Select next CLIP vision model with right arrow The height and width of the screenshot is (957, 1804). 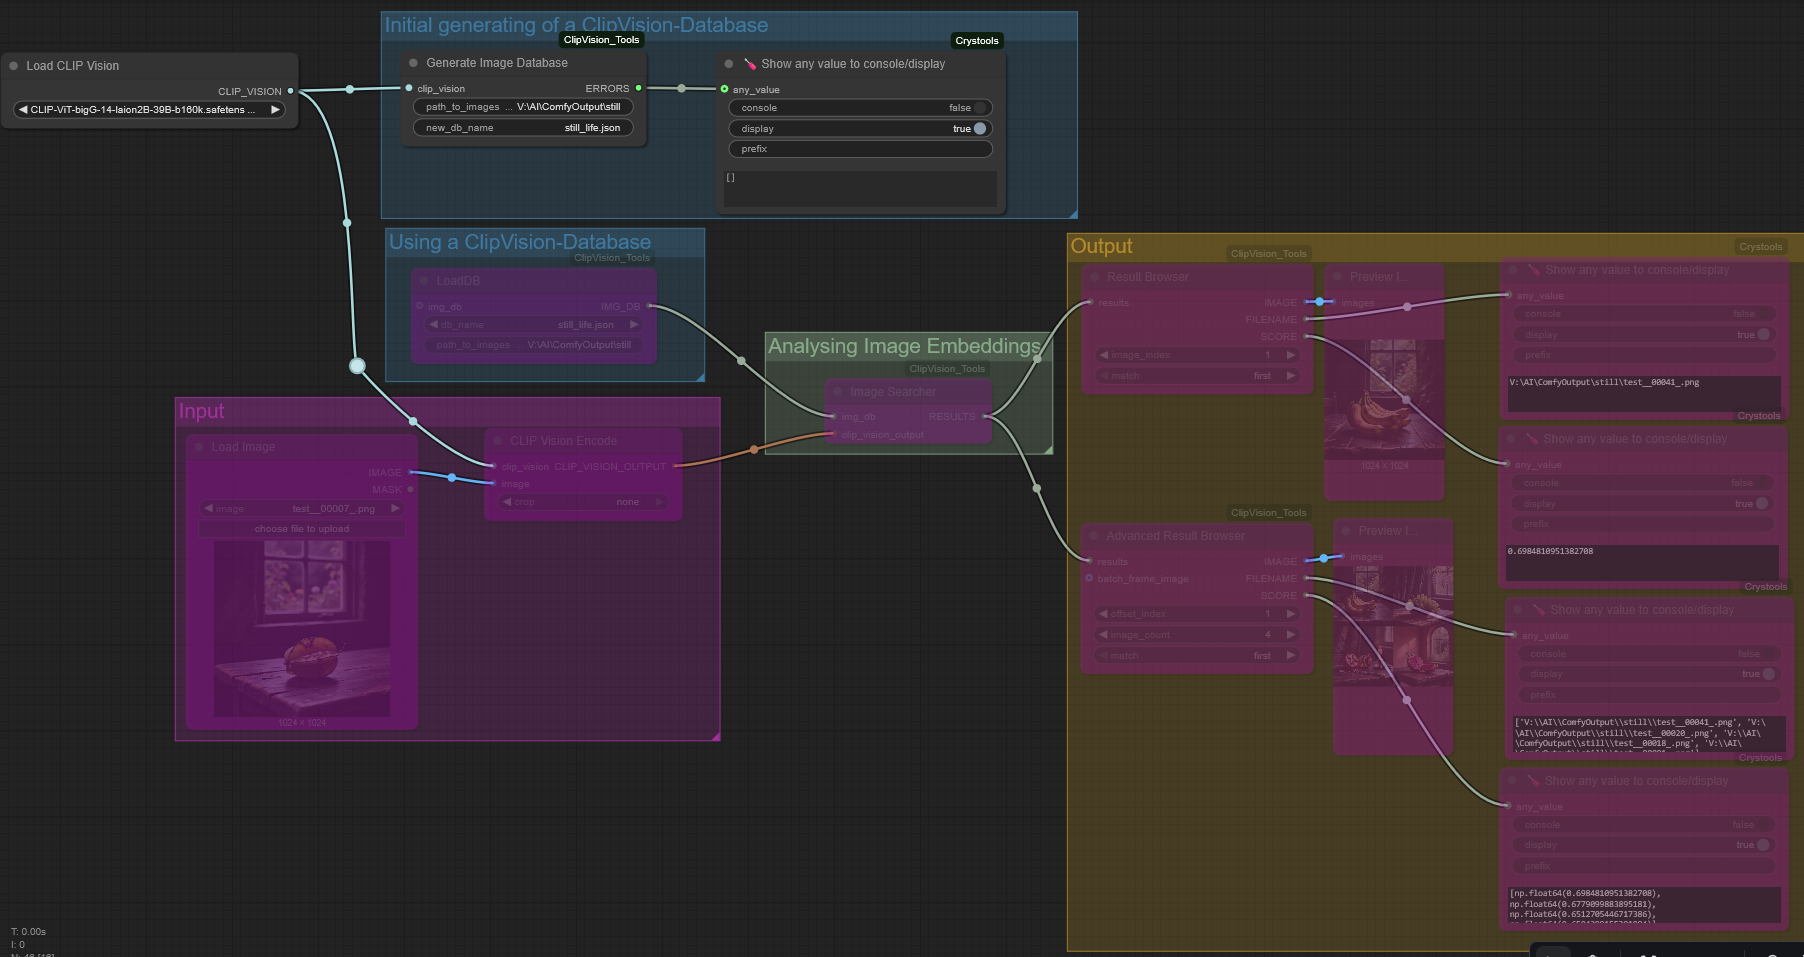pyautogui.click(x=274, y=110)
